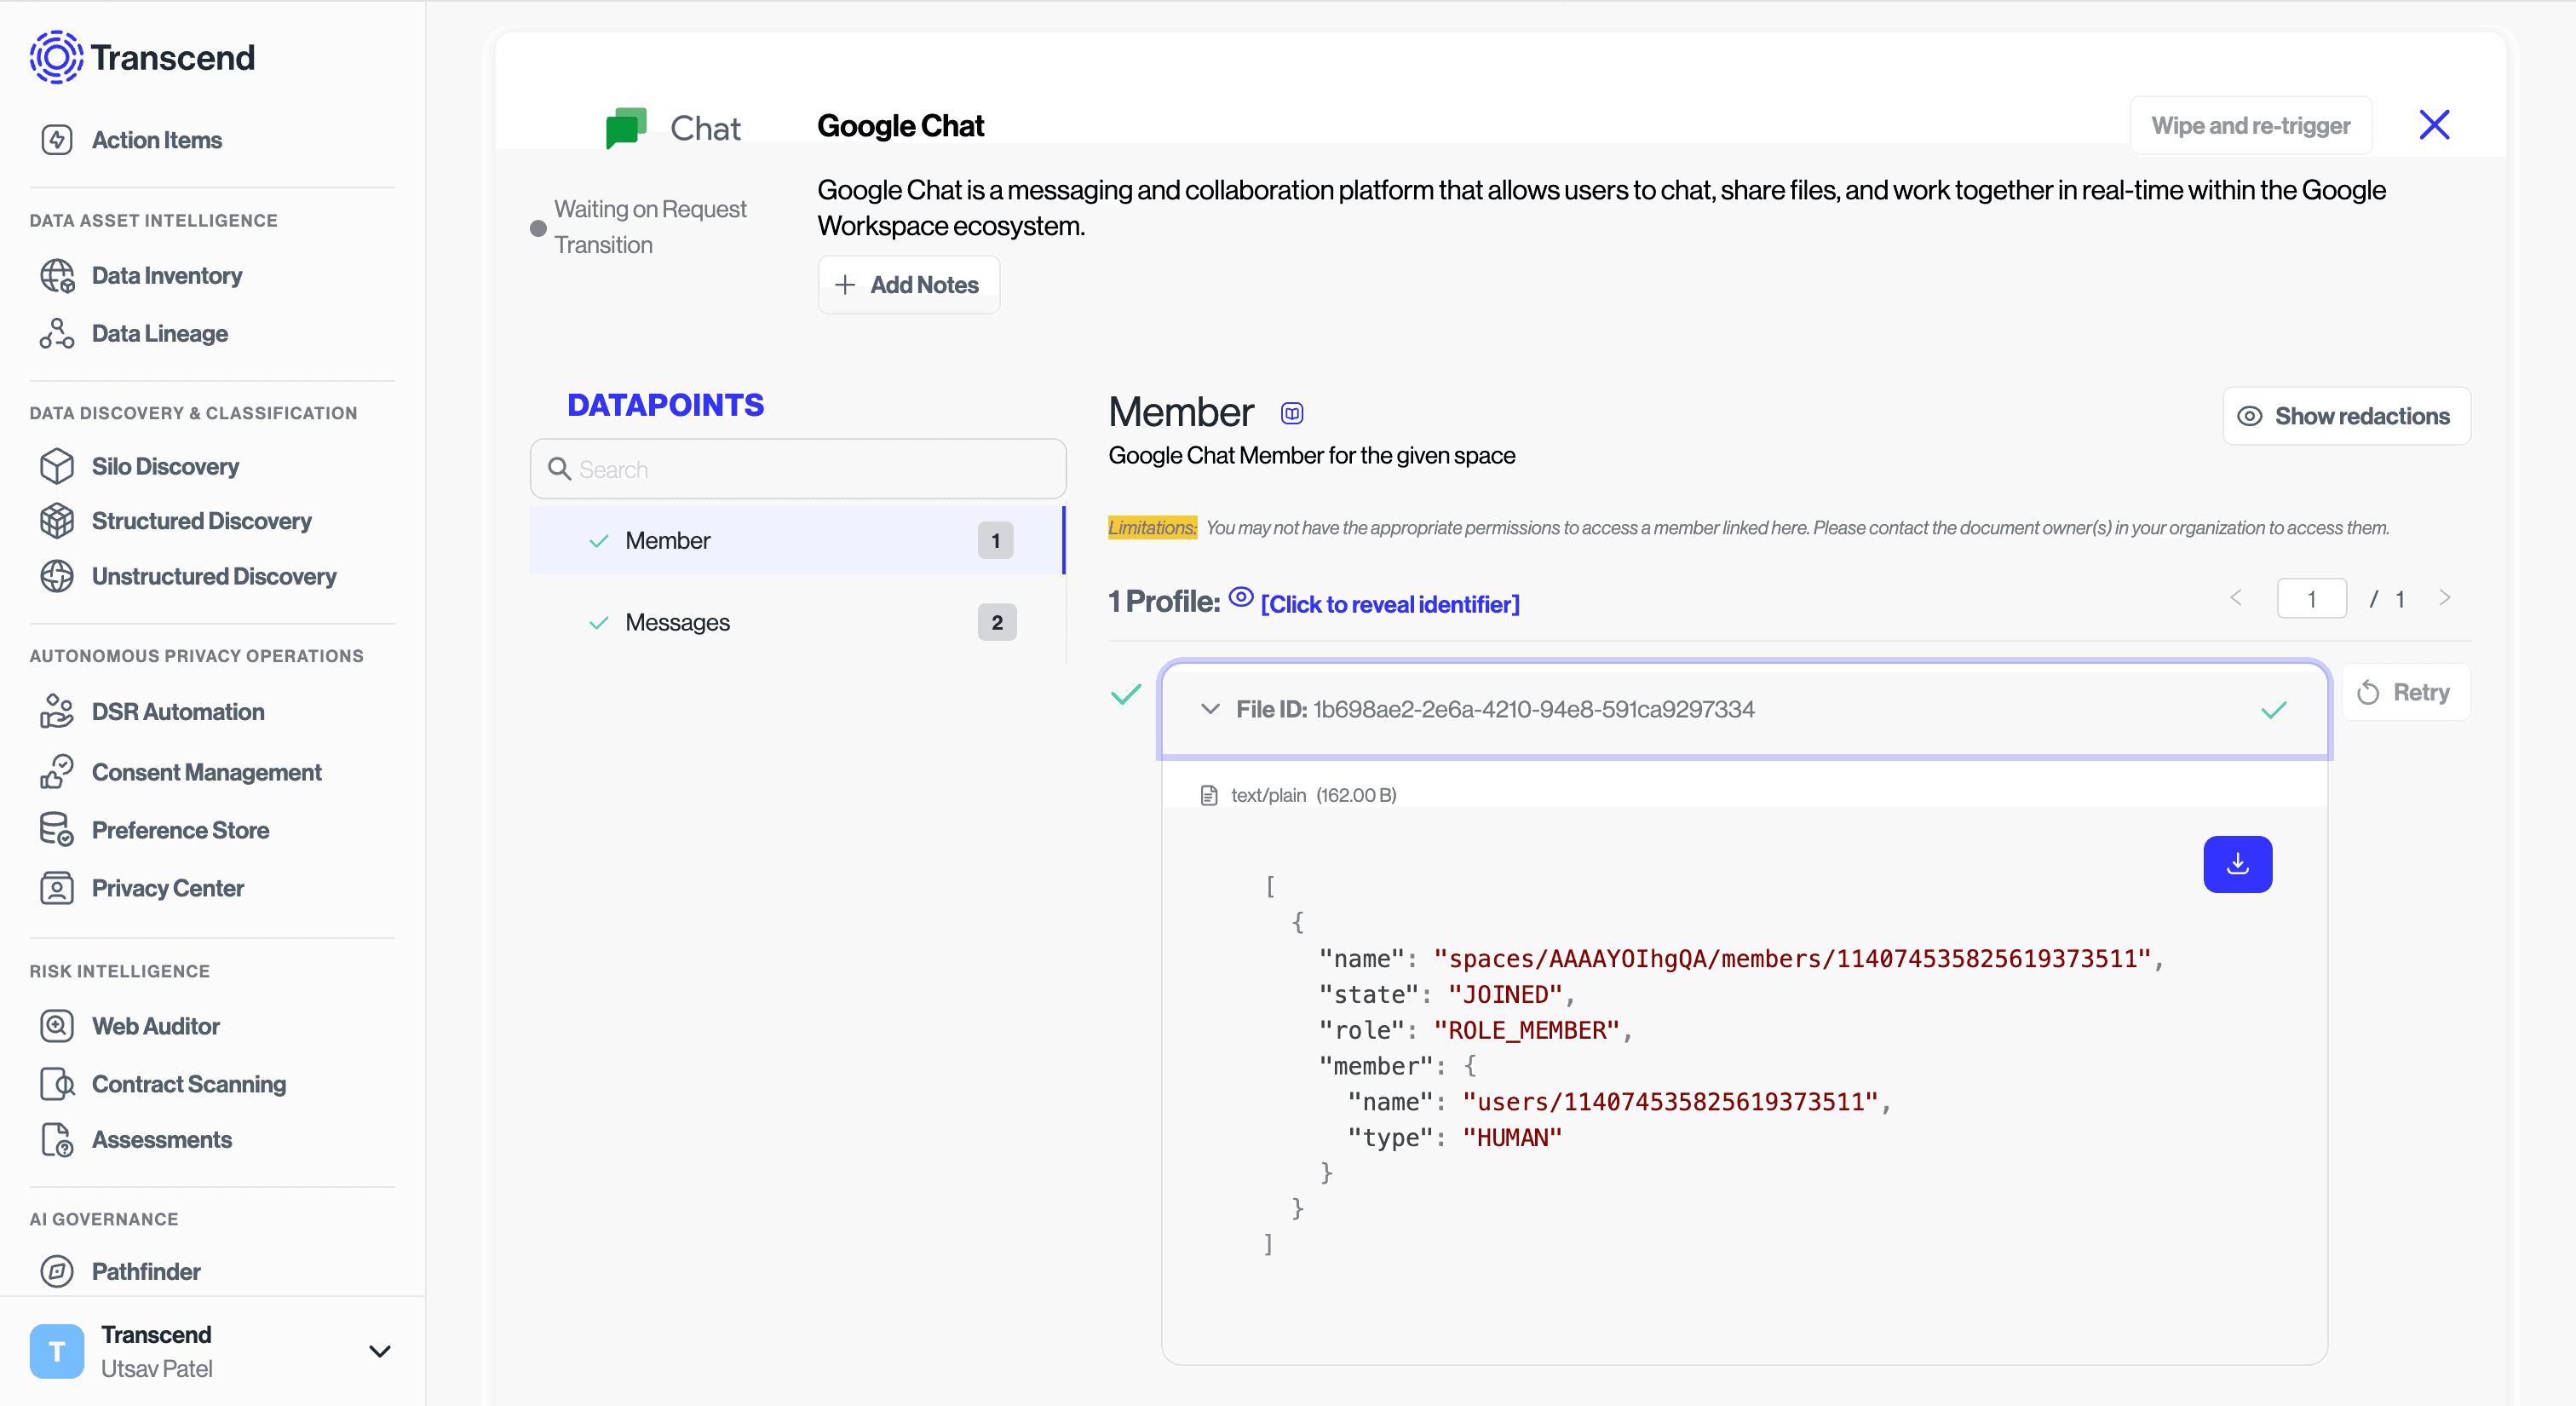
Task: Open Pathfinder under AI Governance
Action: pos(146,1271)
